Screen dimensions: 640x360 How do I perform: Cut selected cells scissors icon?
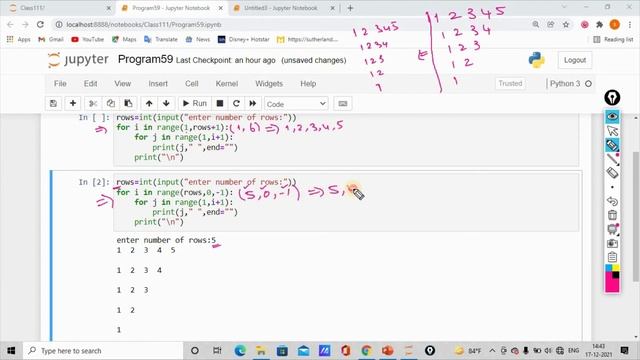click(93, 104)
